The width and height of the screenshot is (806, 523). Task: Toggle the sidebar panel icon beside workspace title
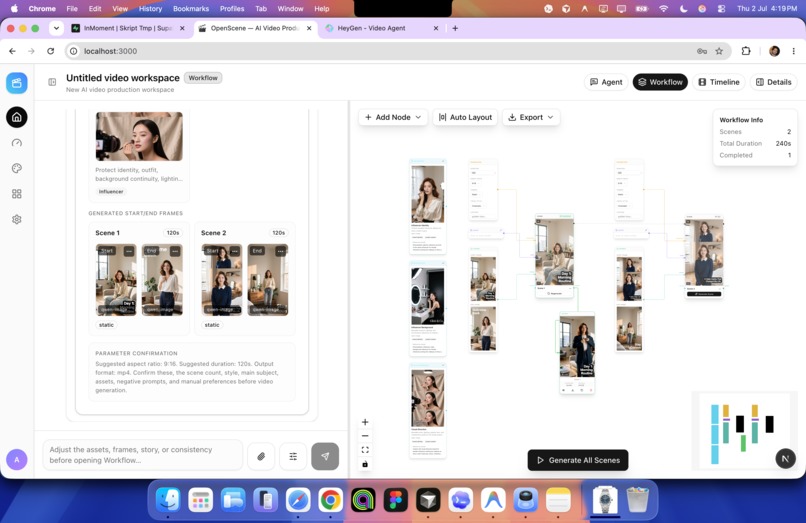52,82
